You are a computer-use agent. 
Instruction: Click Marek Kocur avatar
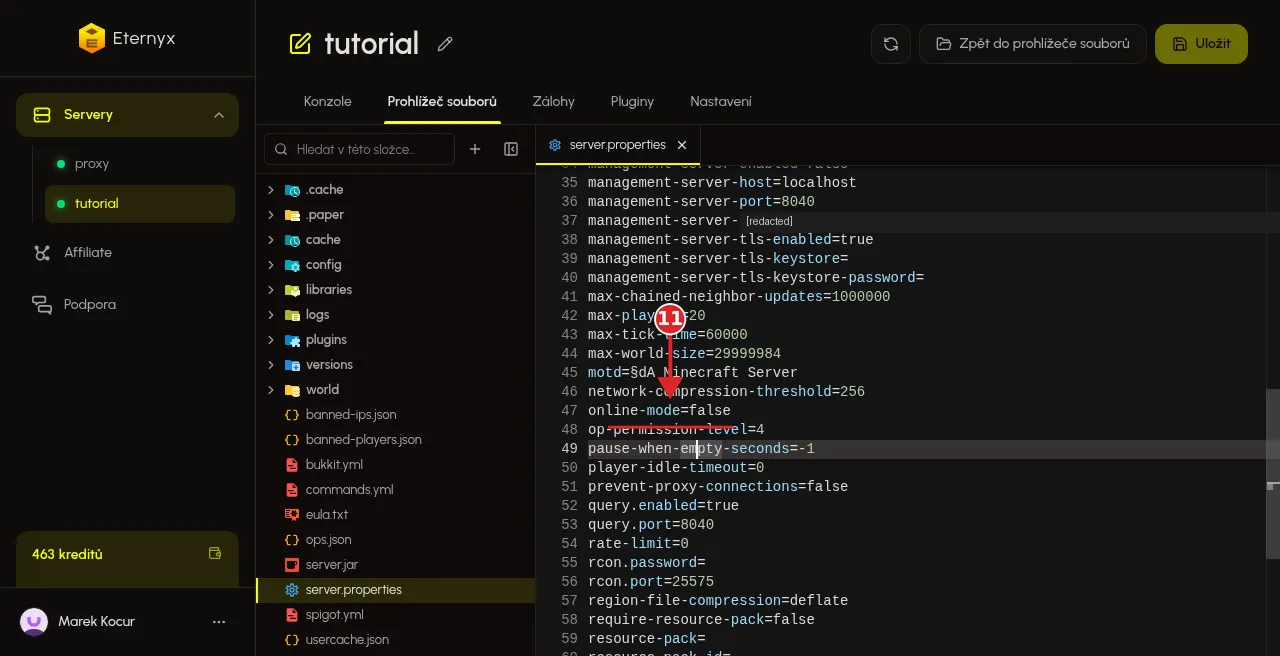pyautogui.click(x=34, y=622)
